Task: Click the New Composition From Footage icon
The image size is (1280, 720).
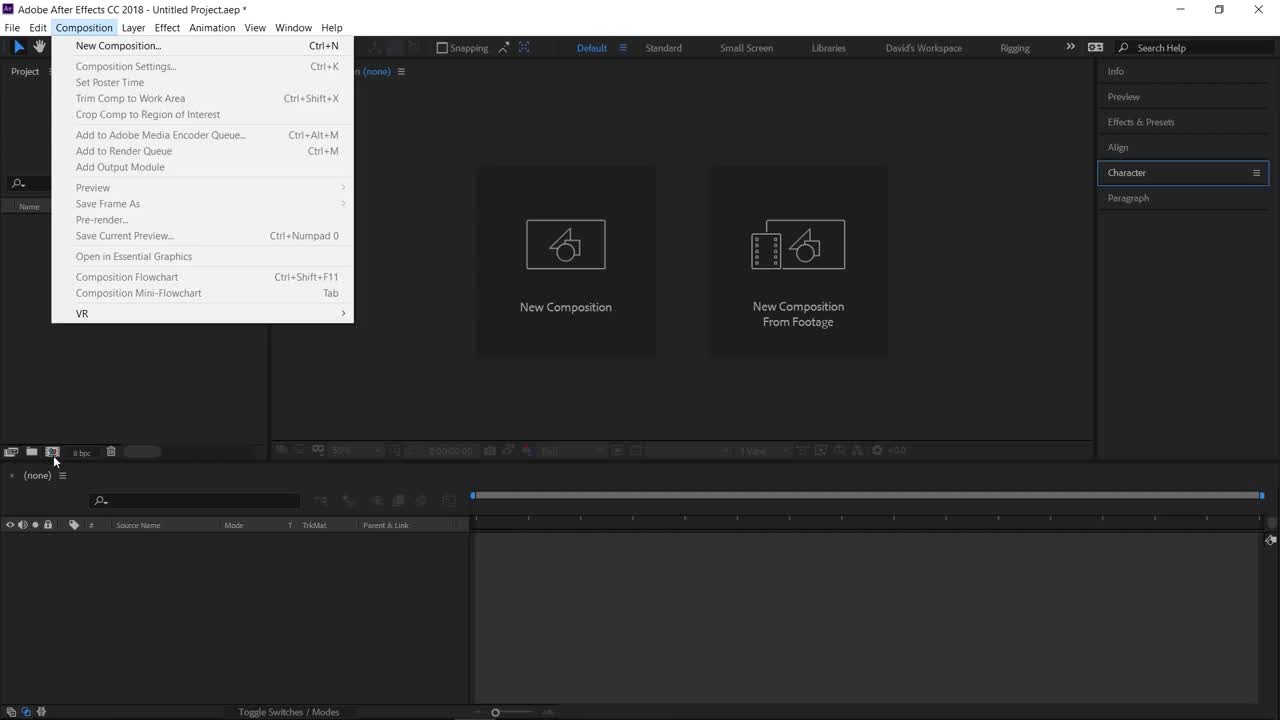Action: coord(798,244)
